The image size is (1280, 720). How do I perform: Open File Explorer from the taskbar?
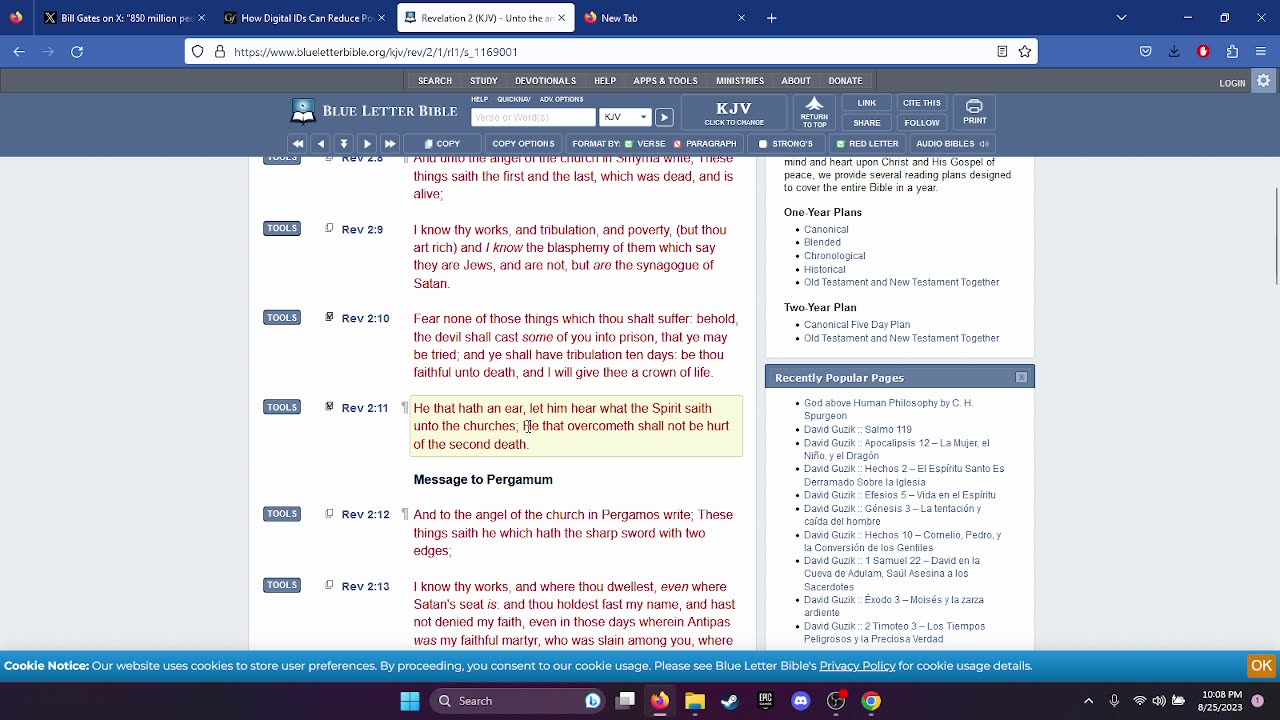(695, 701)
